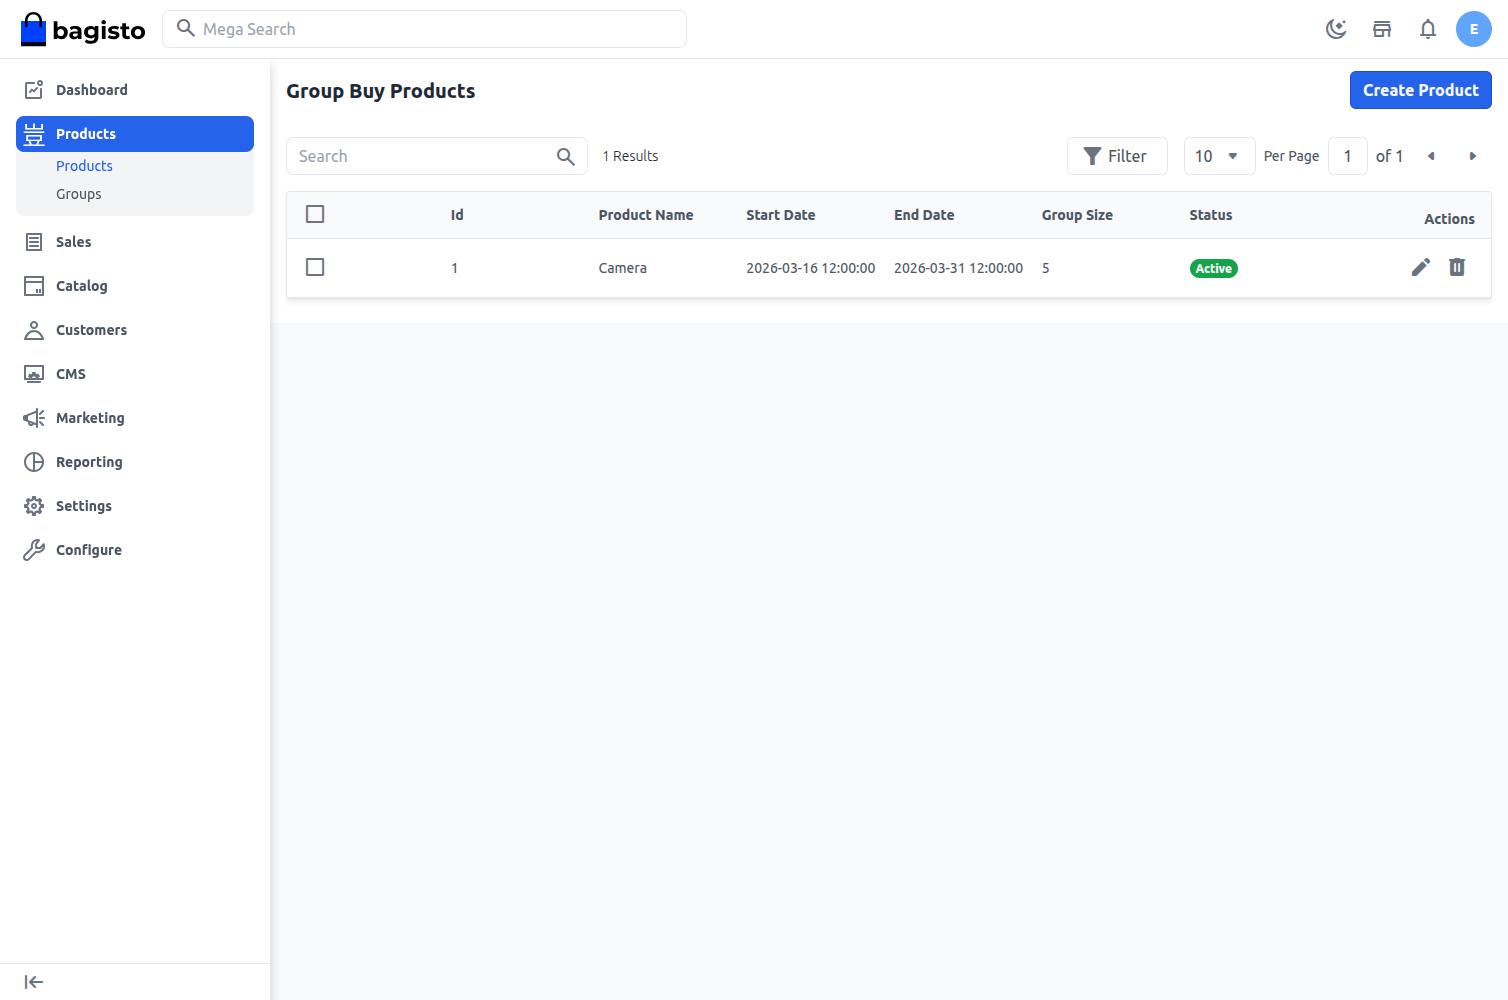Edit the Camera product with the pencil icon

(x=1421, y=267)
